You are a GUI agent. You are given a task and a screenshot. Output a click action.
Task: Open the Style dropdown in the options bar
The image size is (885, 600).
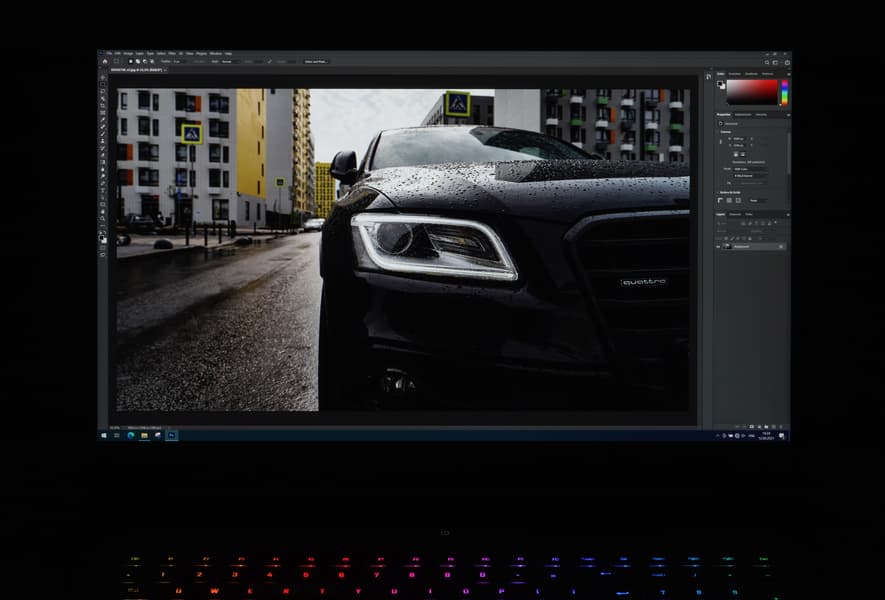[231, 62]
